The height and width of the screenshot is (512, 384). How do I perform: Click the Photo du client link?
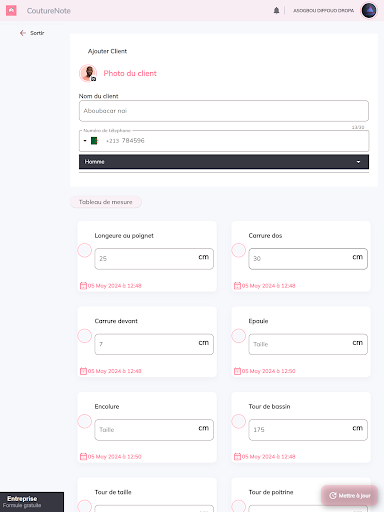pyautogui.click(x=130, y=73)
